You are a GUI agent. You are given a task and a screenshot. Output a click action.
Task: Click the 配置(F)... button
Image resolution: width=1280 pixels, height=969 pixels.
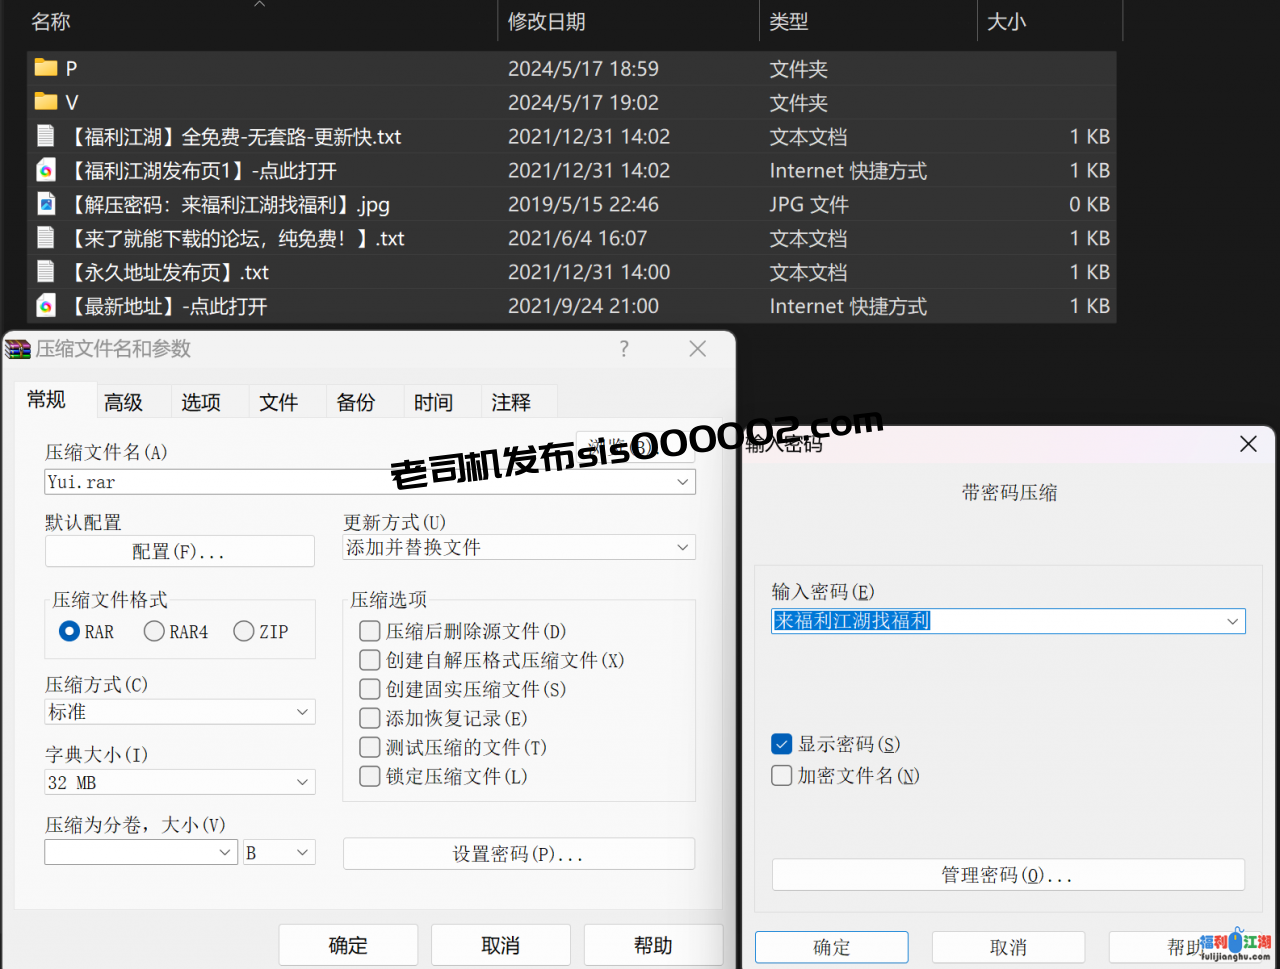[x=180, y=551]
